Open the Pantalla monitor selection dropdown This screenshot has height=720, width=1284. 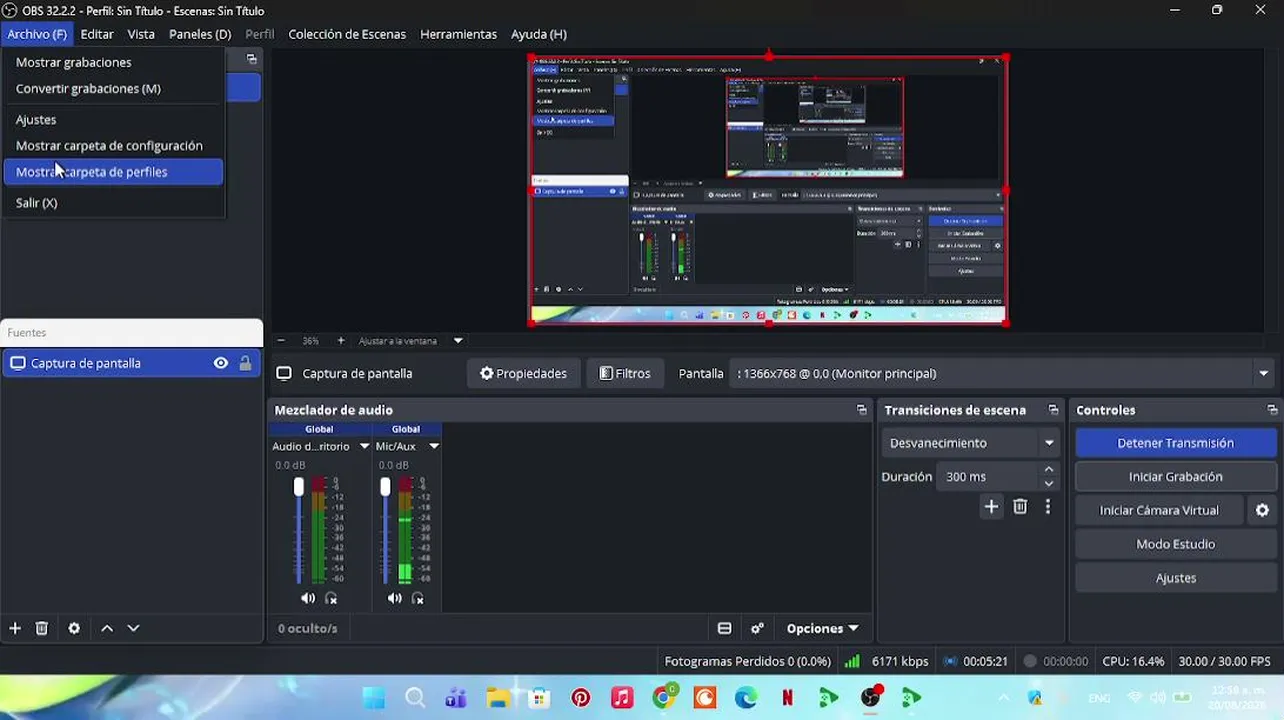click(1002, 373)
